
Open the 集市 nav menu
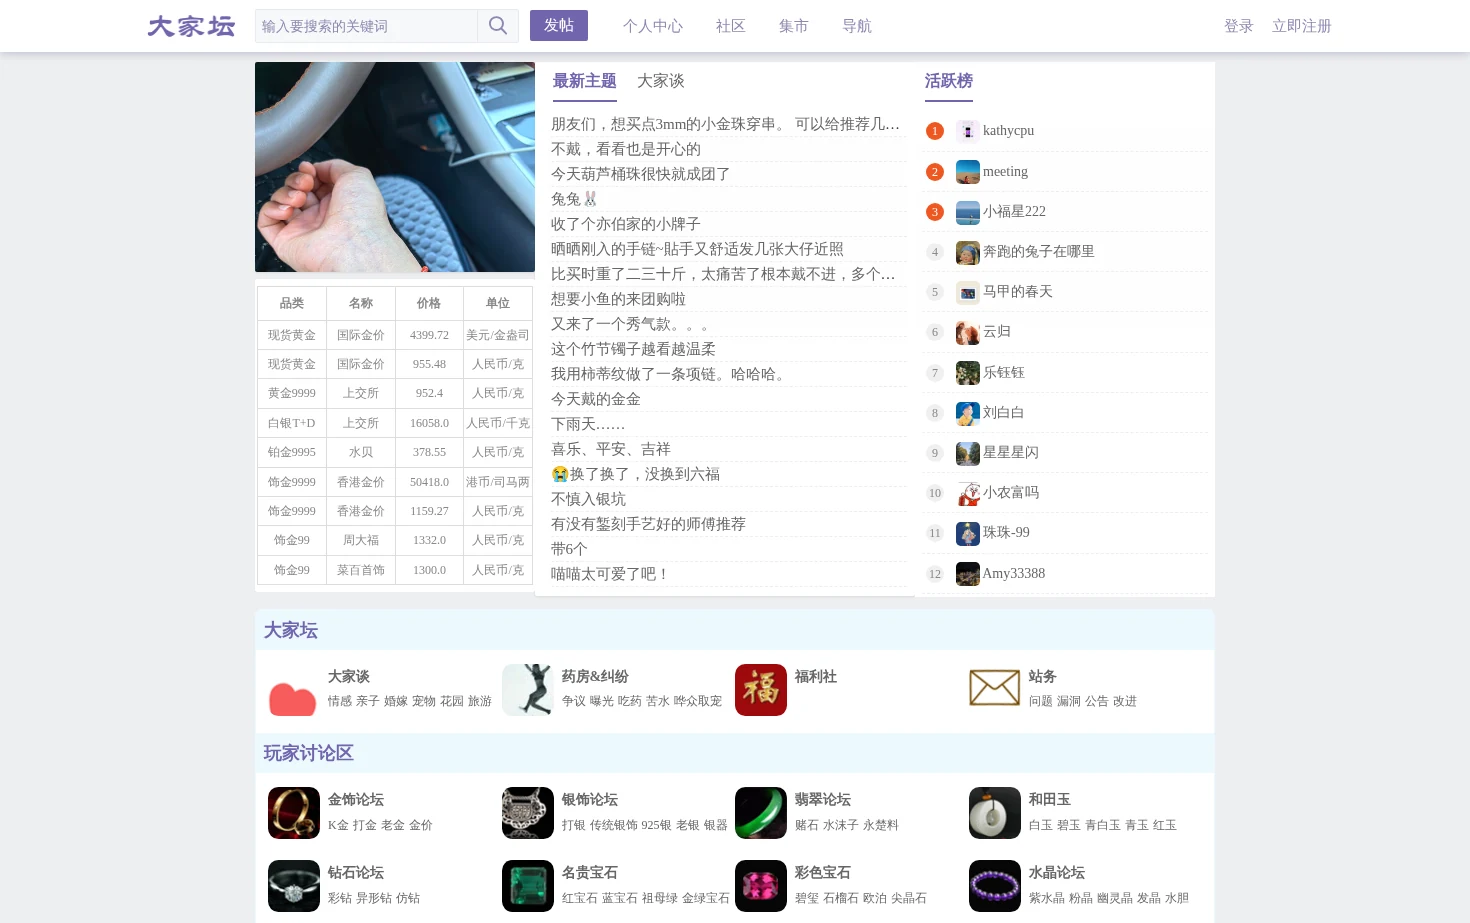(x=793, y=26)
